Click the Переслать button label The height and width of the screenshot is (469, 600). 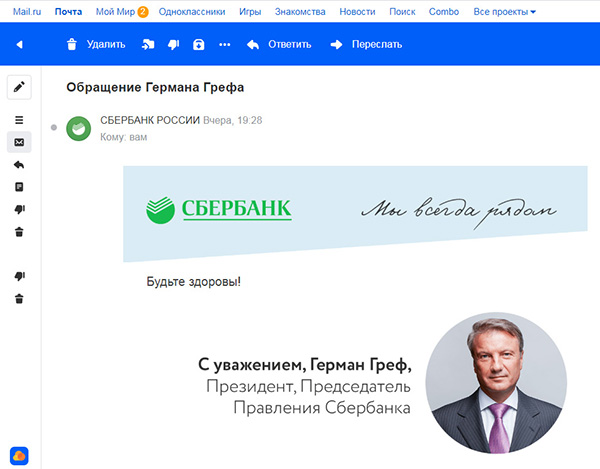[377, 45]
